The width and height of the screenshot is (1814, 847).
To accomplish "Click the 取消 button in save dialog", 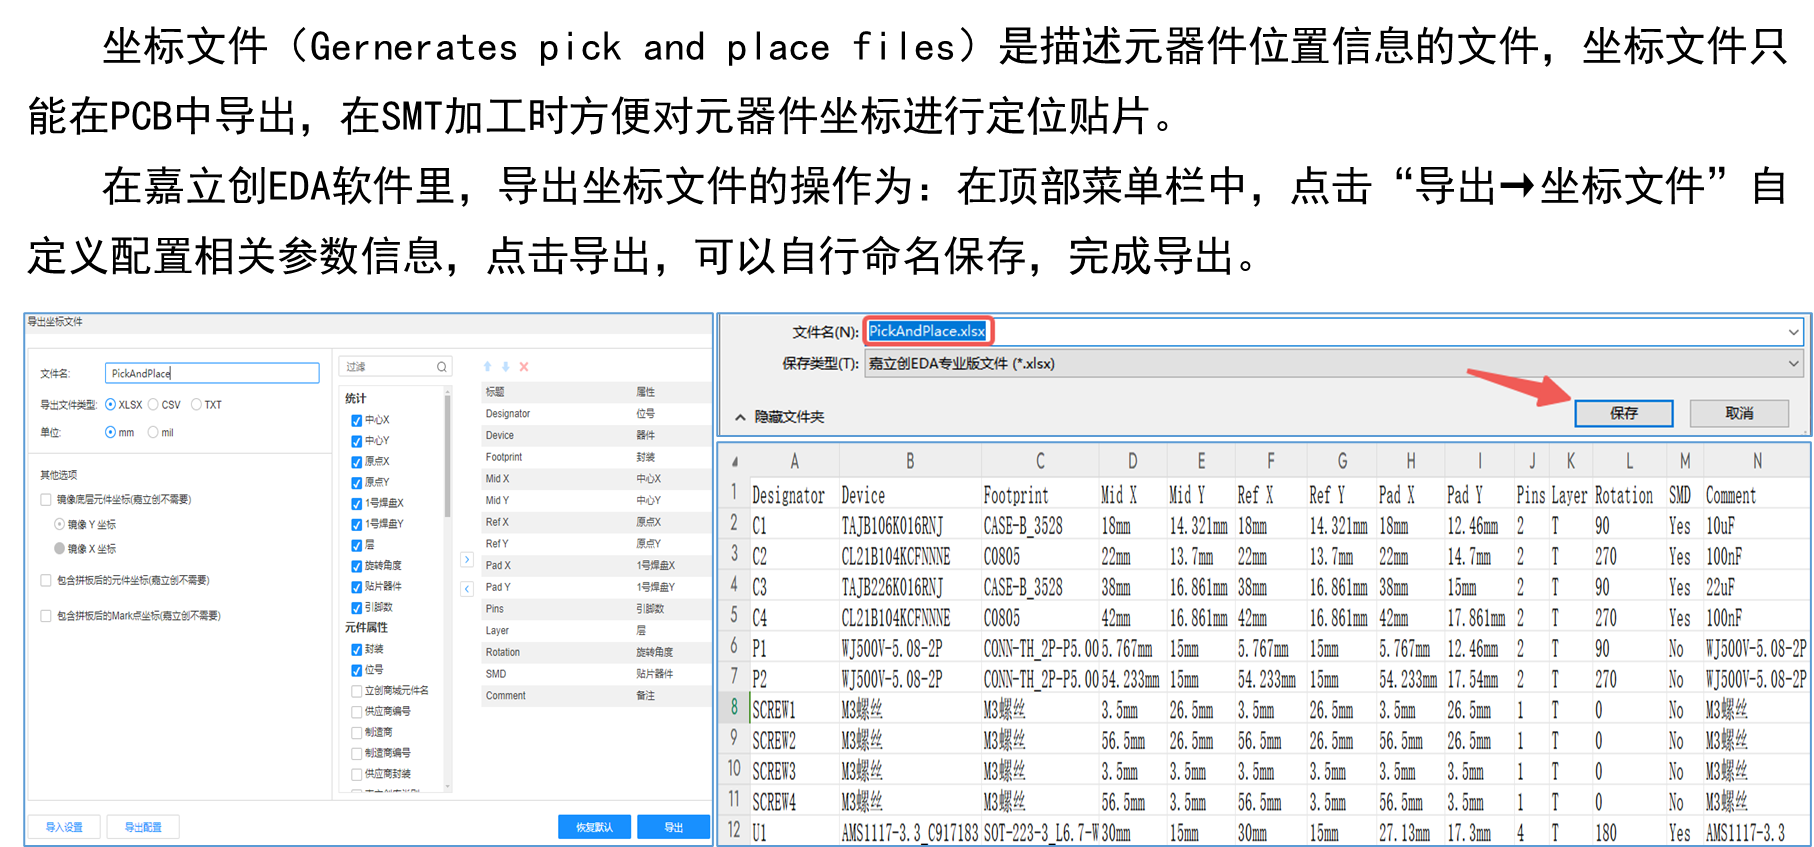I will pyautogui.click(x=1739, y=413).
